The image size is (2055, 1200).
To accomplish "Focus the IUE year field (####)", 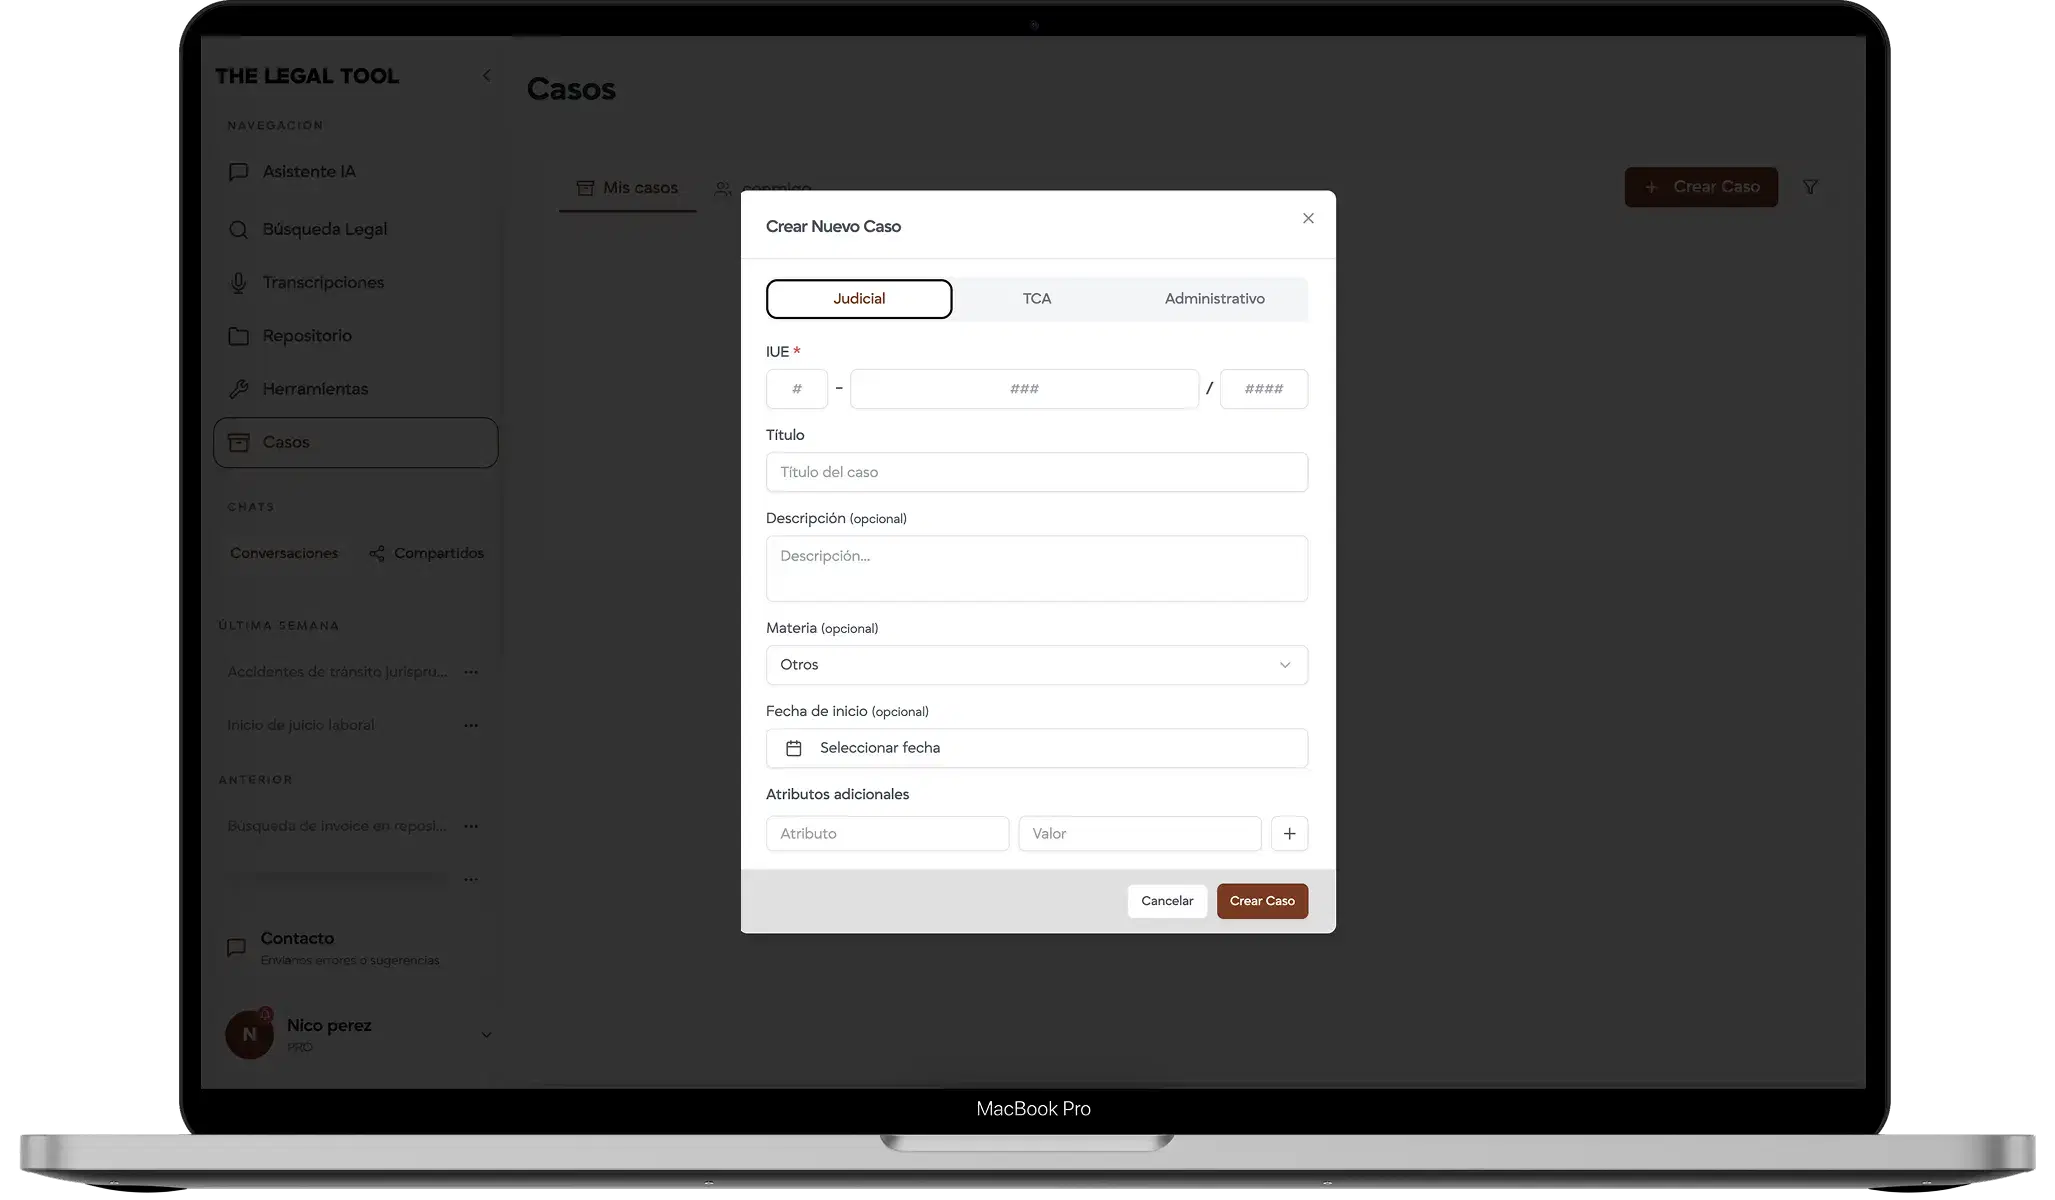I will pyautogui.click(x=1264, y=389).
